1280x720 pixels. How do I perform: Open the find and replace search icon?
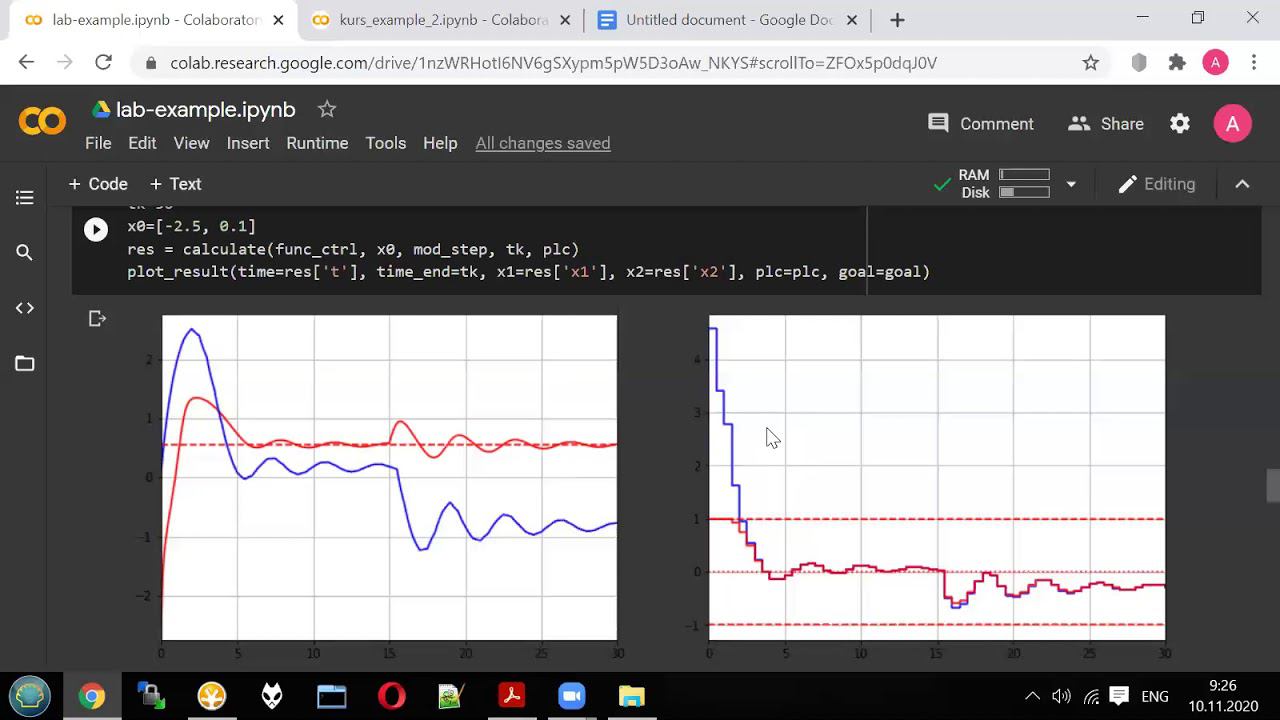click(x=25, y=253)
